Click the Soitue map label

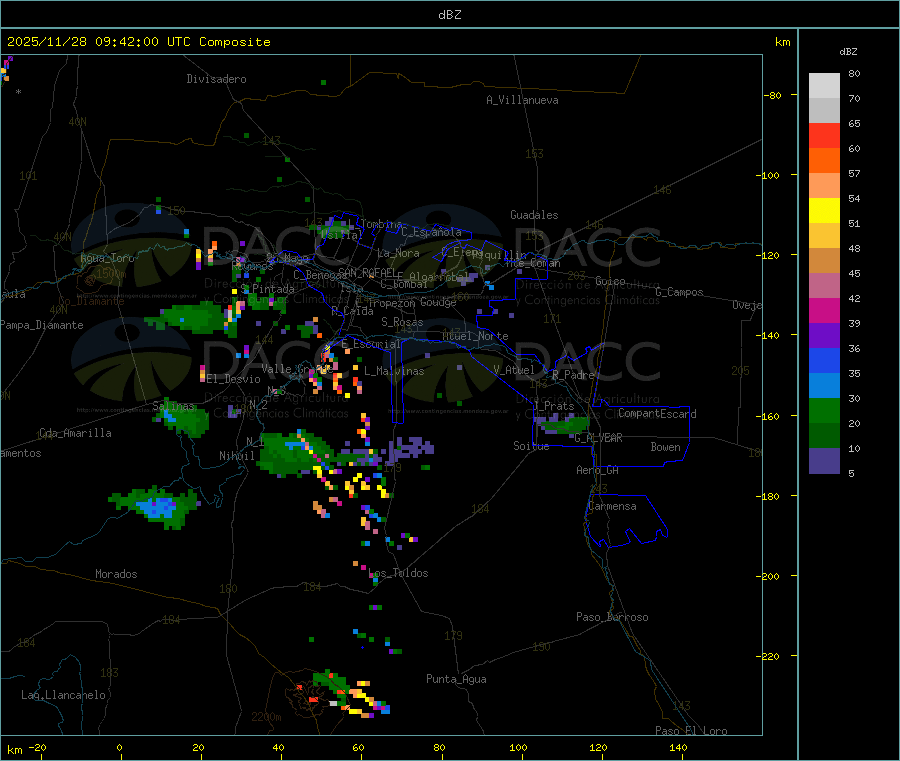[531, 445]
